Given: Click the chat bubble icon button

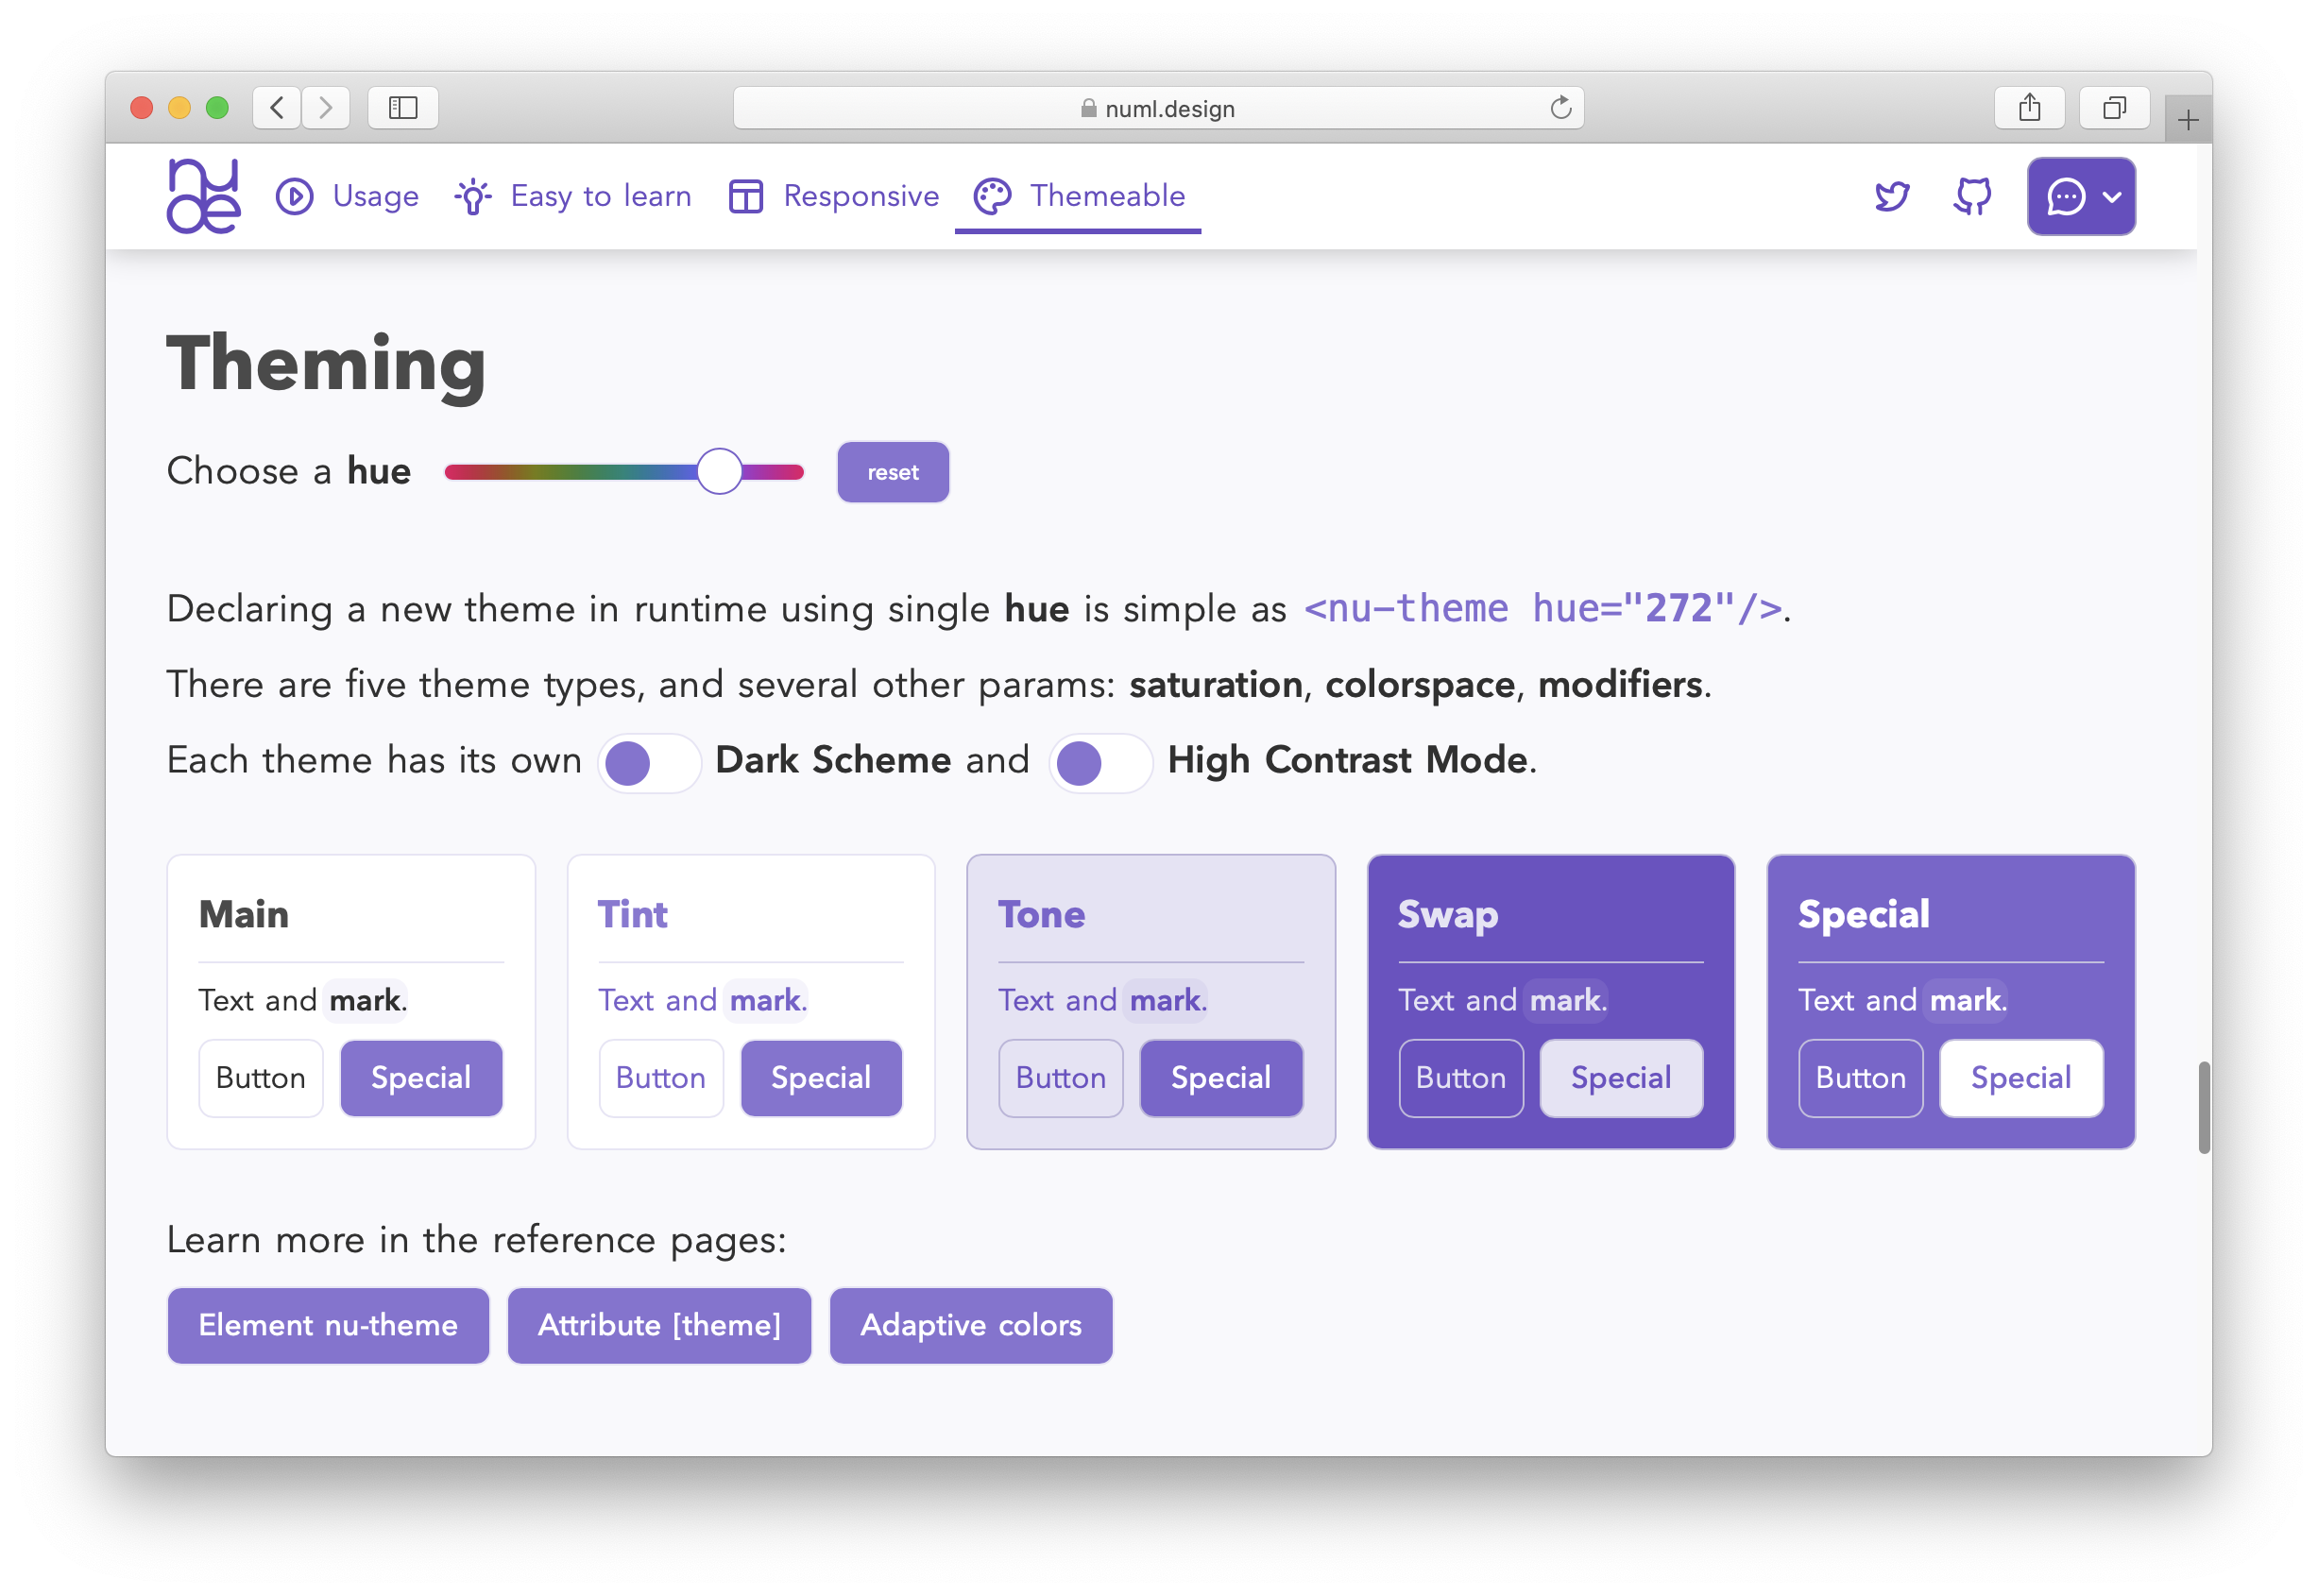Looking at the screenshot, I should click(x=2065, y=197).
